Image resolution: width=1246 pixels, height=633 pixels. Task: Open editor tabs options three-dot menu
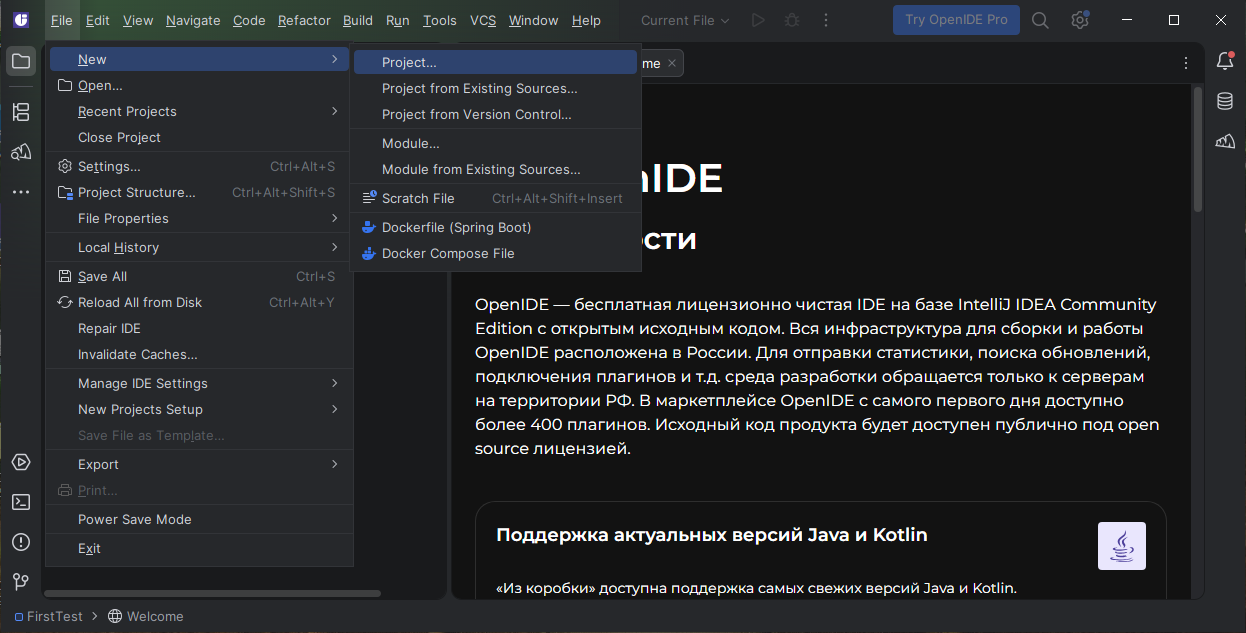coord(1187,63)
